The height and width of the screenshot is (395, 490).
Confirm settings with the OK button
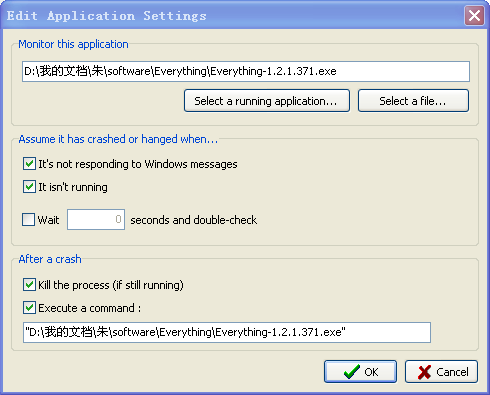pos(360,372)
